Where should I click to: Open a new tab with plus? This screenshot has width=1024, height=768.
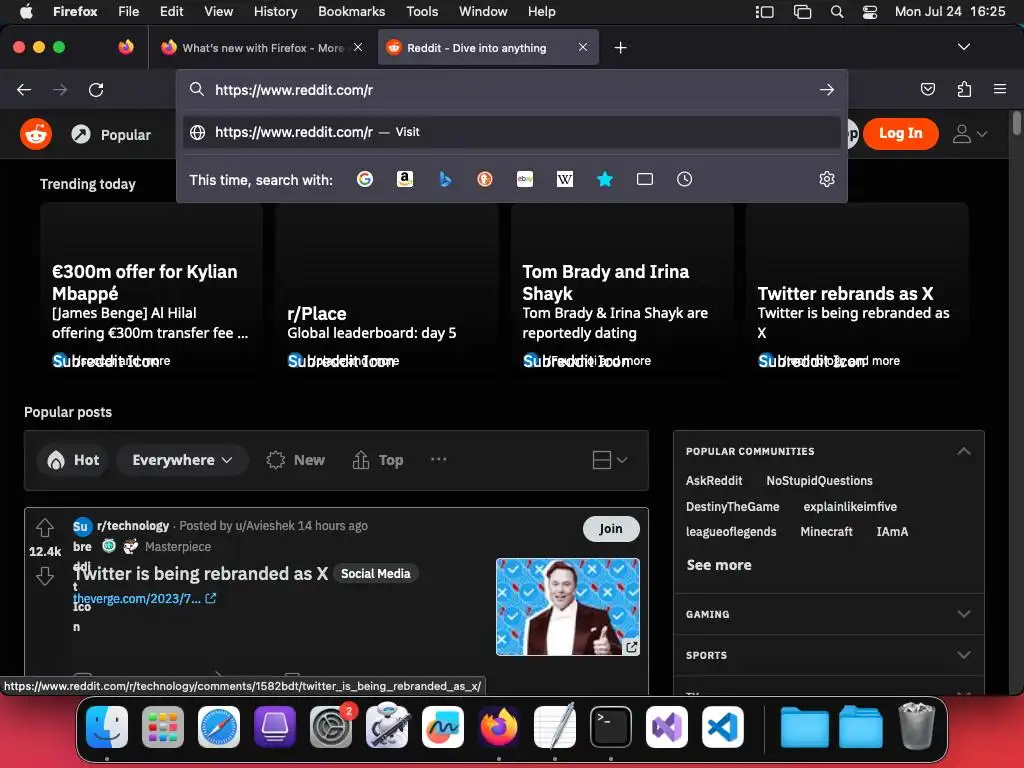(620, 48)
